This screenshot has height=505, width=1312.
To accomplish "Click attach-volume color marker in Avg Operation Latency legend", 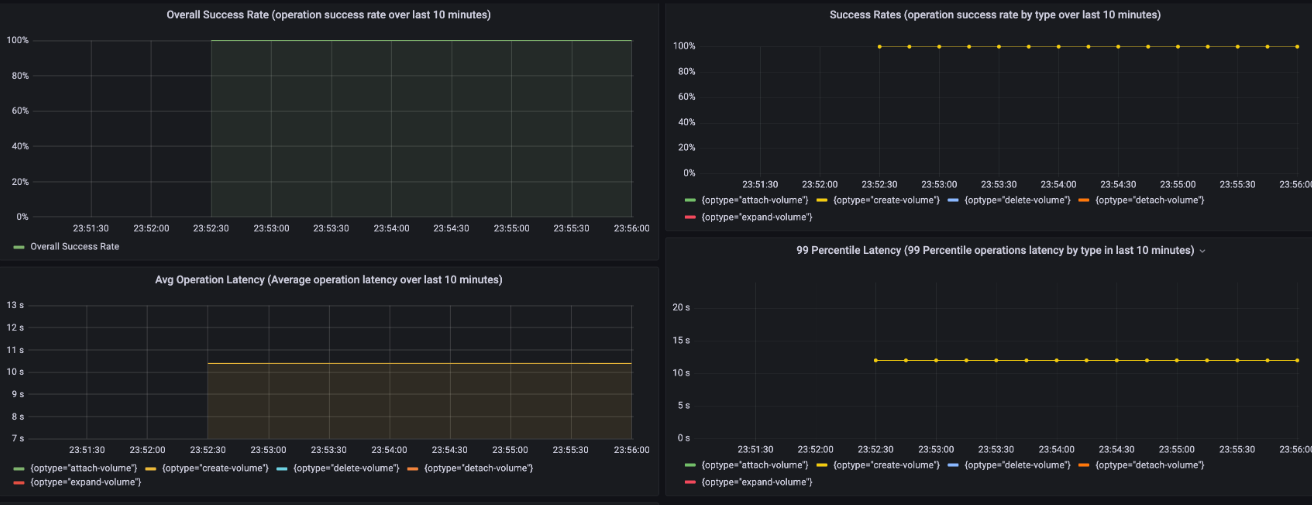I will point(19,468).
